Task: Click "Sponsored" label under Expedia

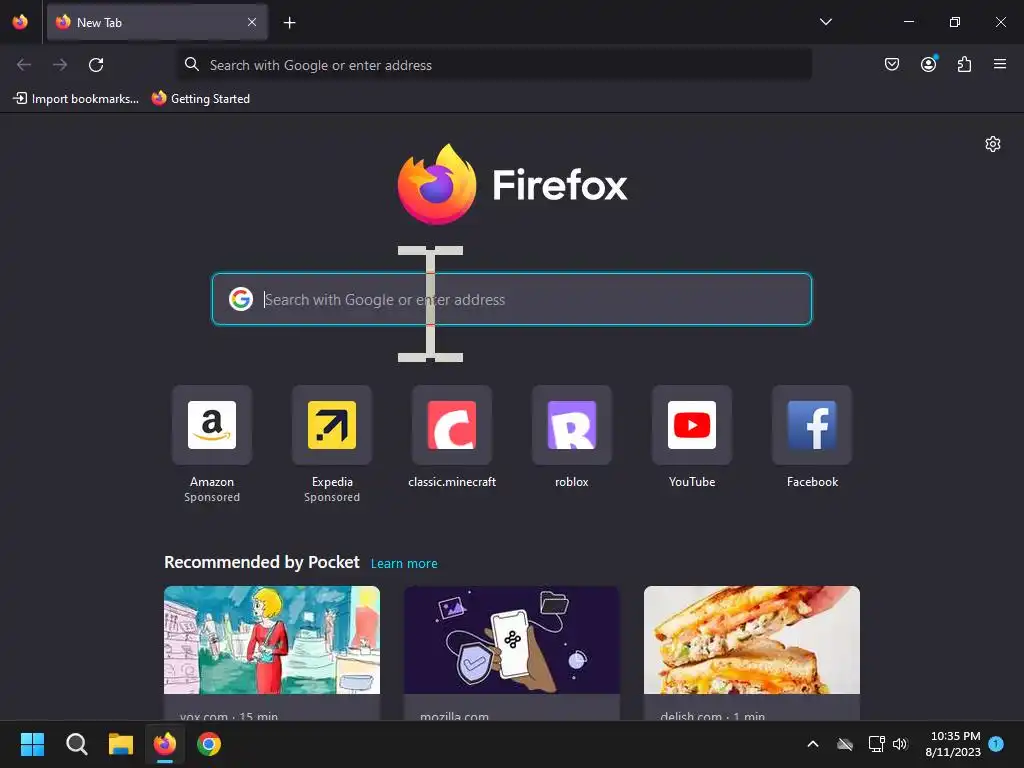Action: pyautogui.click(x=332, y=497)
